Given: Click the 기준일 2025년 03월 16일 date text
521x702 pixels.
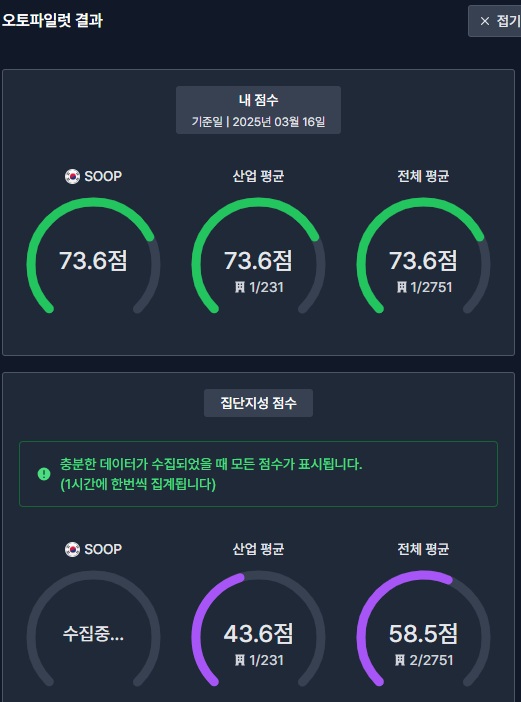Looking at the screenshot, I should [258, 121].
